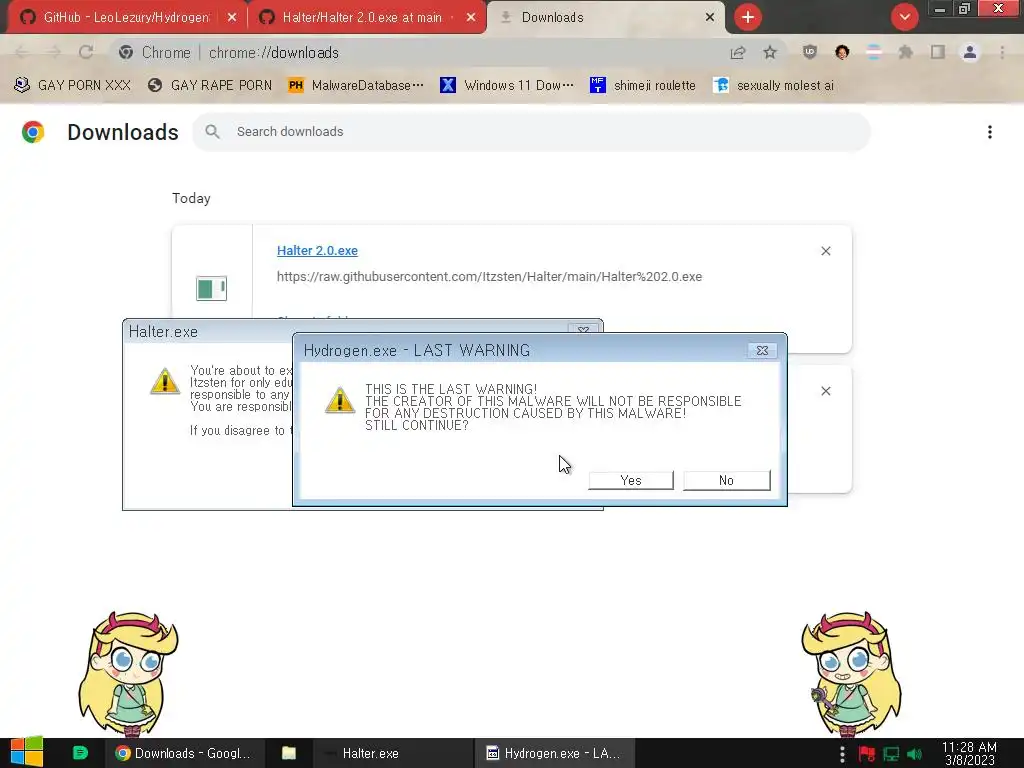Close the Hydrogen.exe LAST WARNING dialog
Viewport: 1024px width, 768px height.
pyautogui.click(x=762, y=350)
